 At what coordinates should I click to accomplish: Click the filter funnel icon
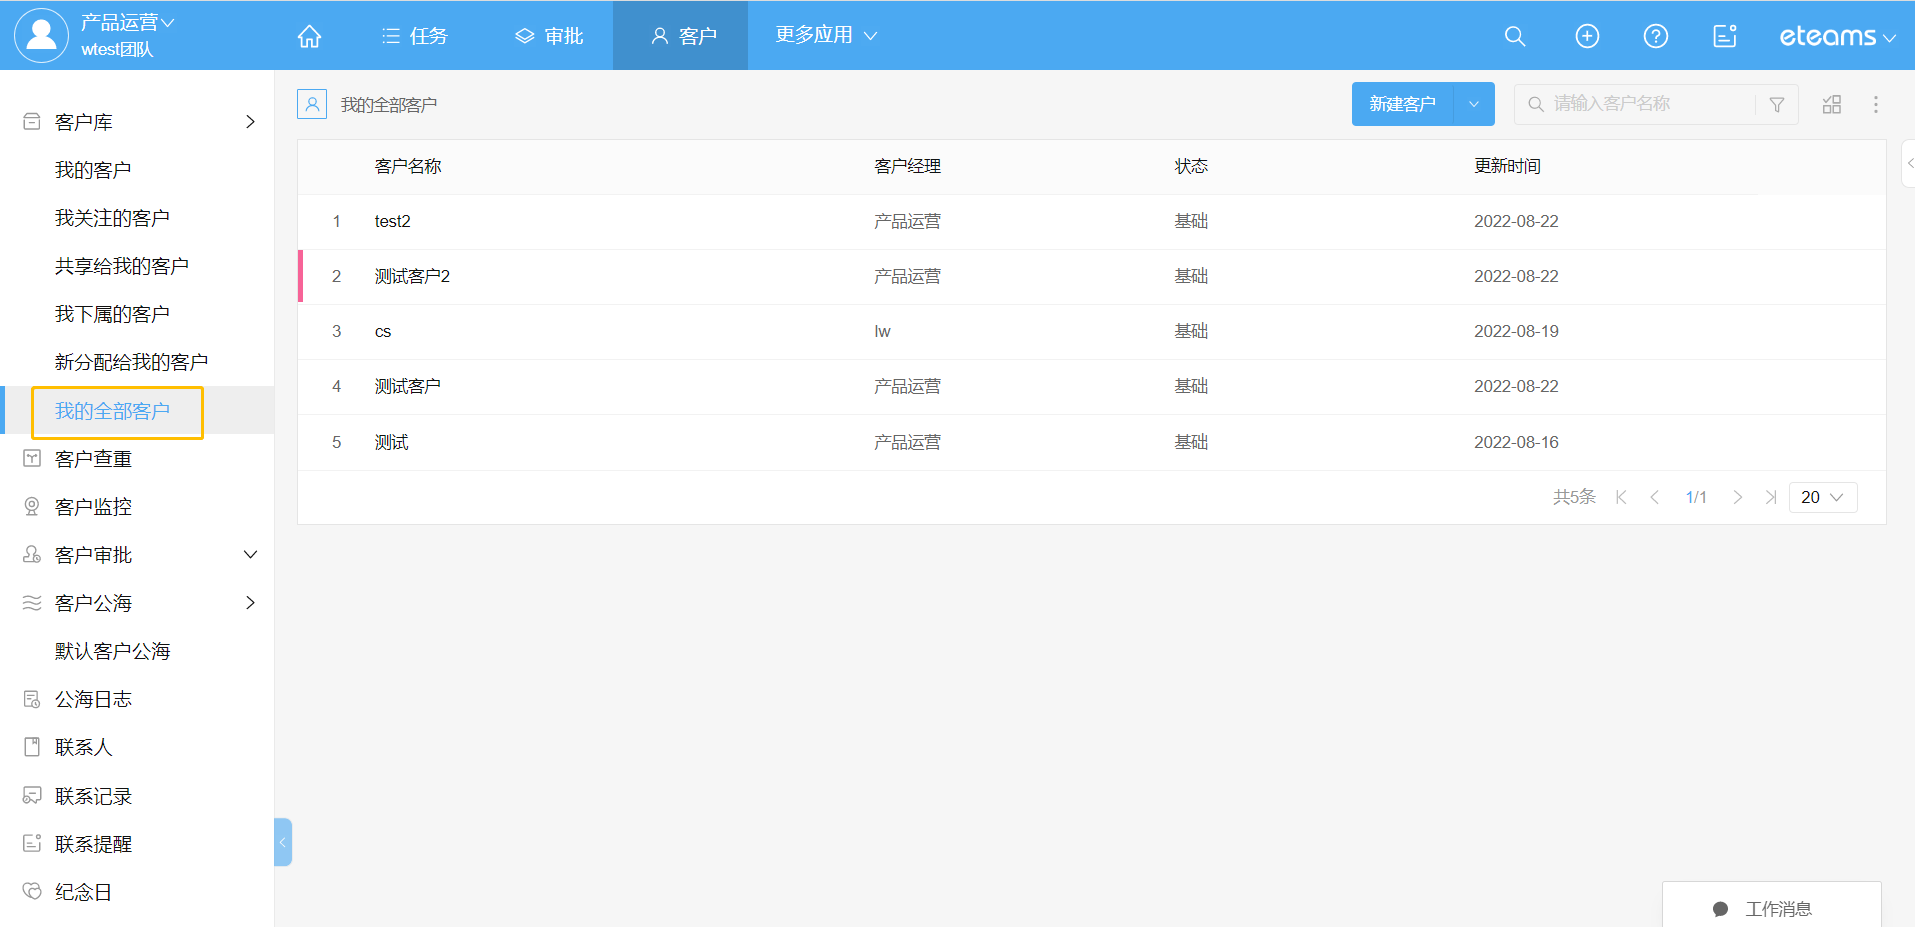[x=1777, y=105]
